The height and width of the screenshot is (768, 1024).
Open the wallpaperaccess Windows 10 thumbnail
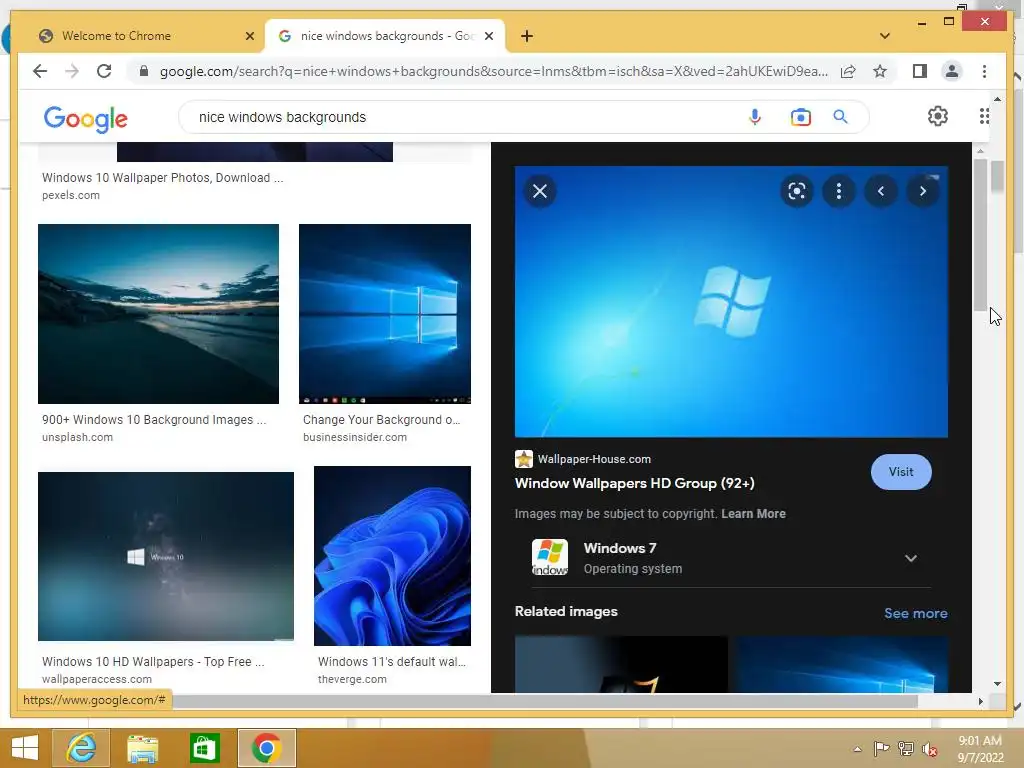(x=166, y=556)
